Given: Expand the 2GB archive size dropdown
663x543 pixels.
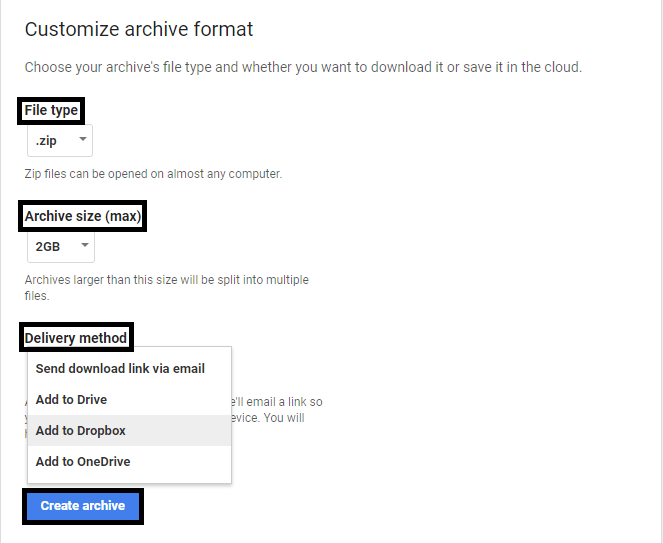Looking at the screenshot, I should 60,245.
